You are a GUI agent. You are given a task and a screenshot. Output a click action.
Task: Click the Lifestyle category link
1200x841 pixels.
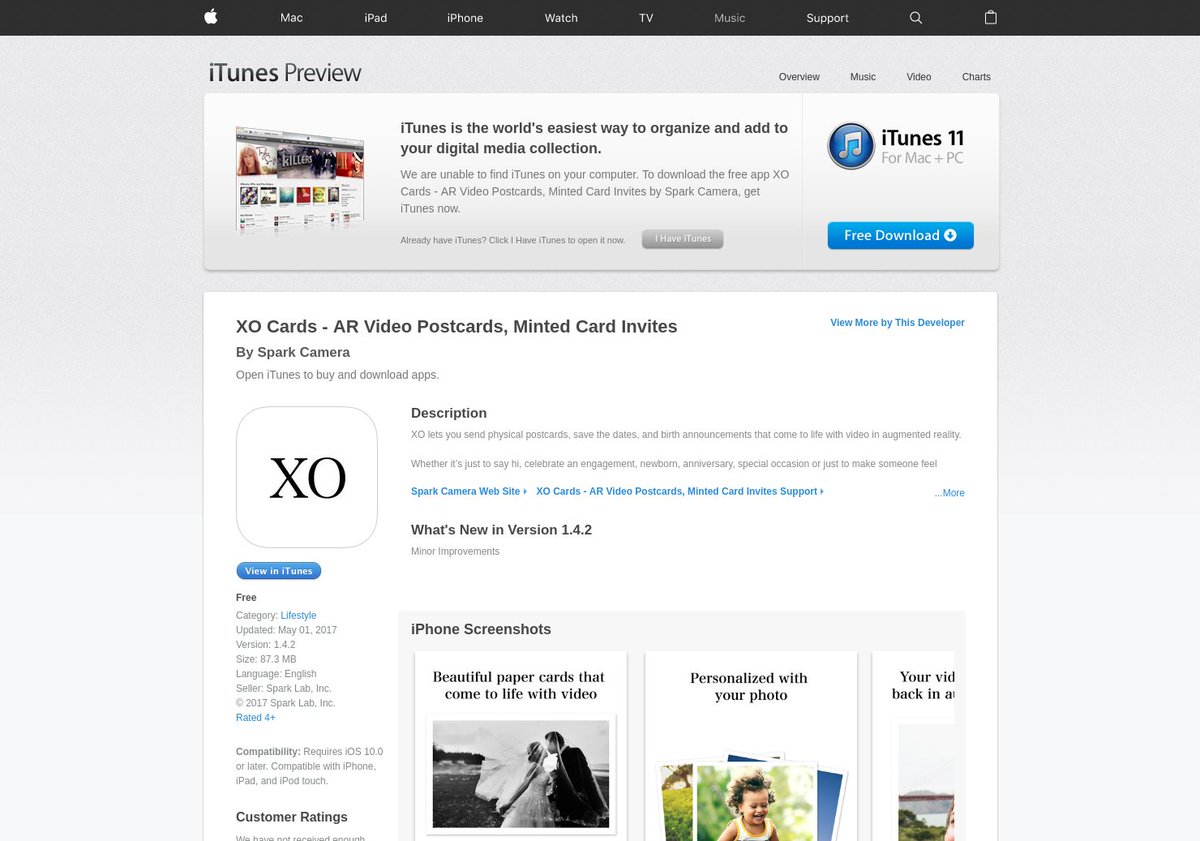tap(298, 616)
